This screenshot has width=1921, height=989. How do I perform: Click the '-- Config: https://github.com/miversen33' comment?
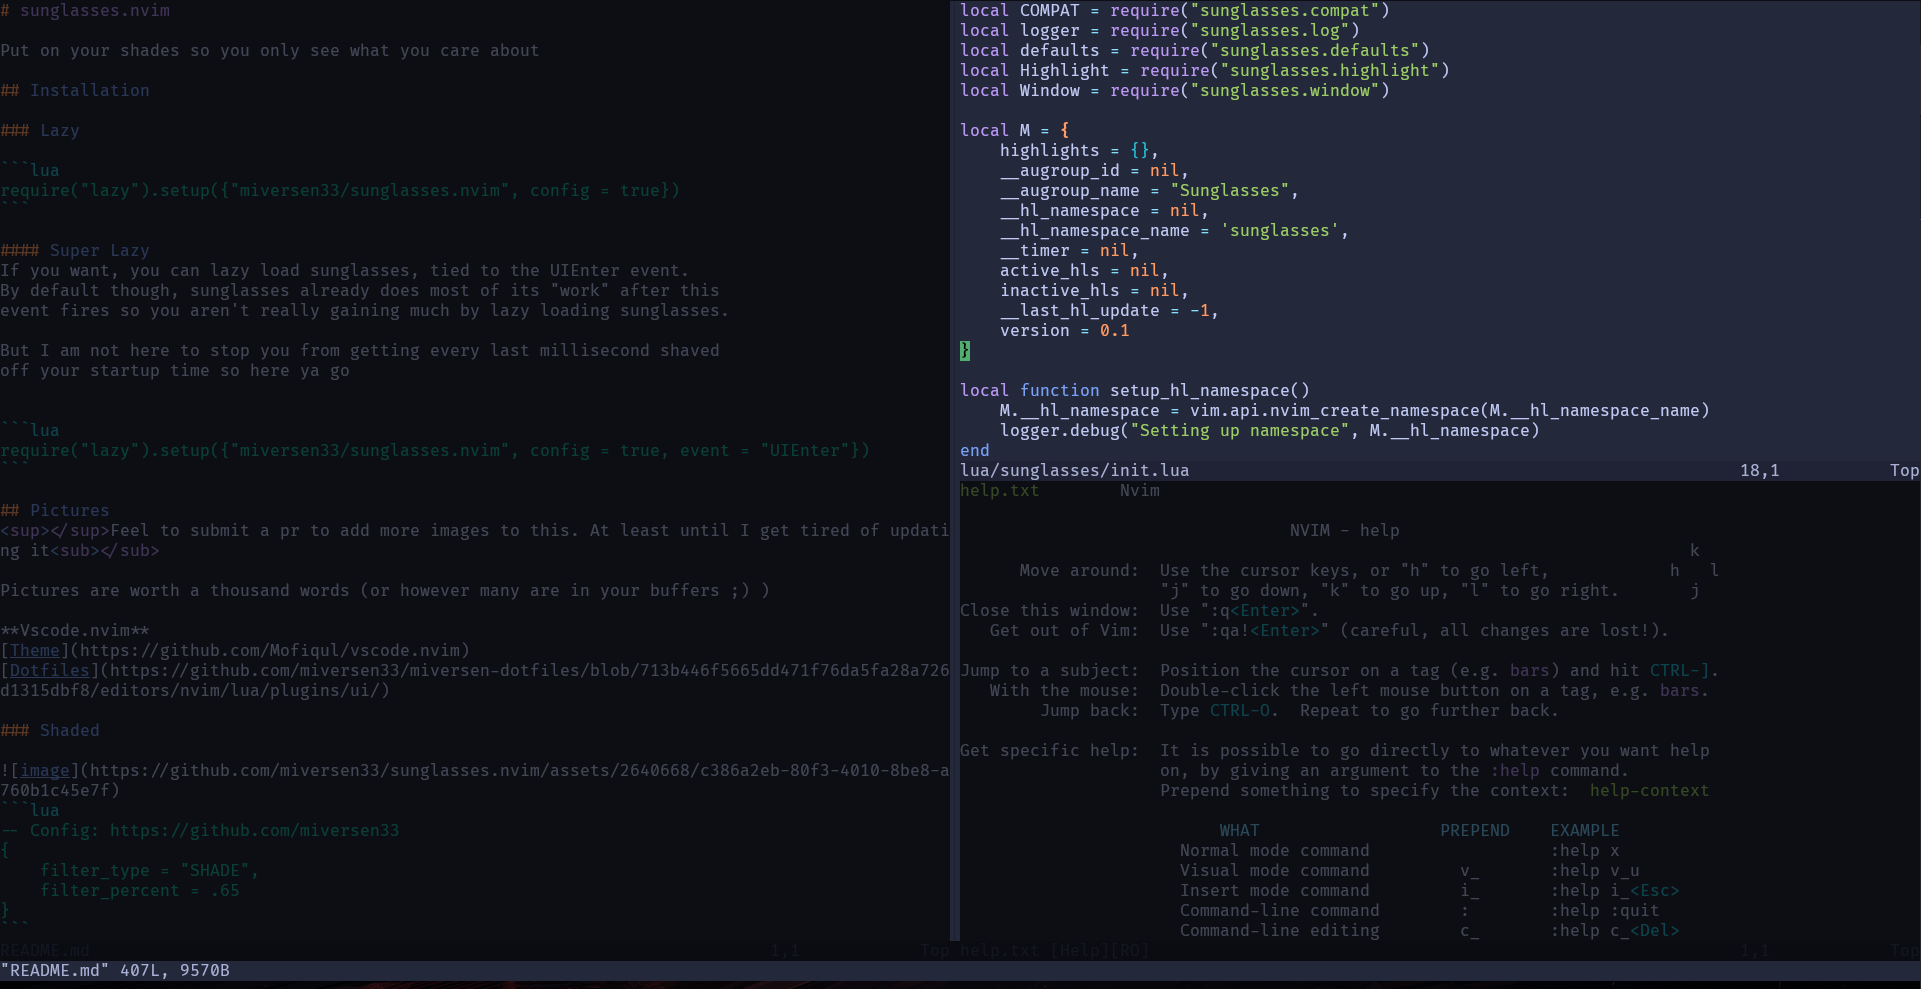pyautogui.click(x=200, y=830)
